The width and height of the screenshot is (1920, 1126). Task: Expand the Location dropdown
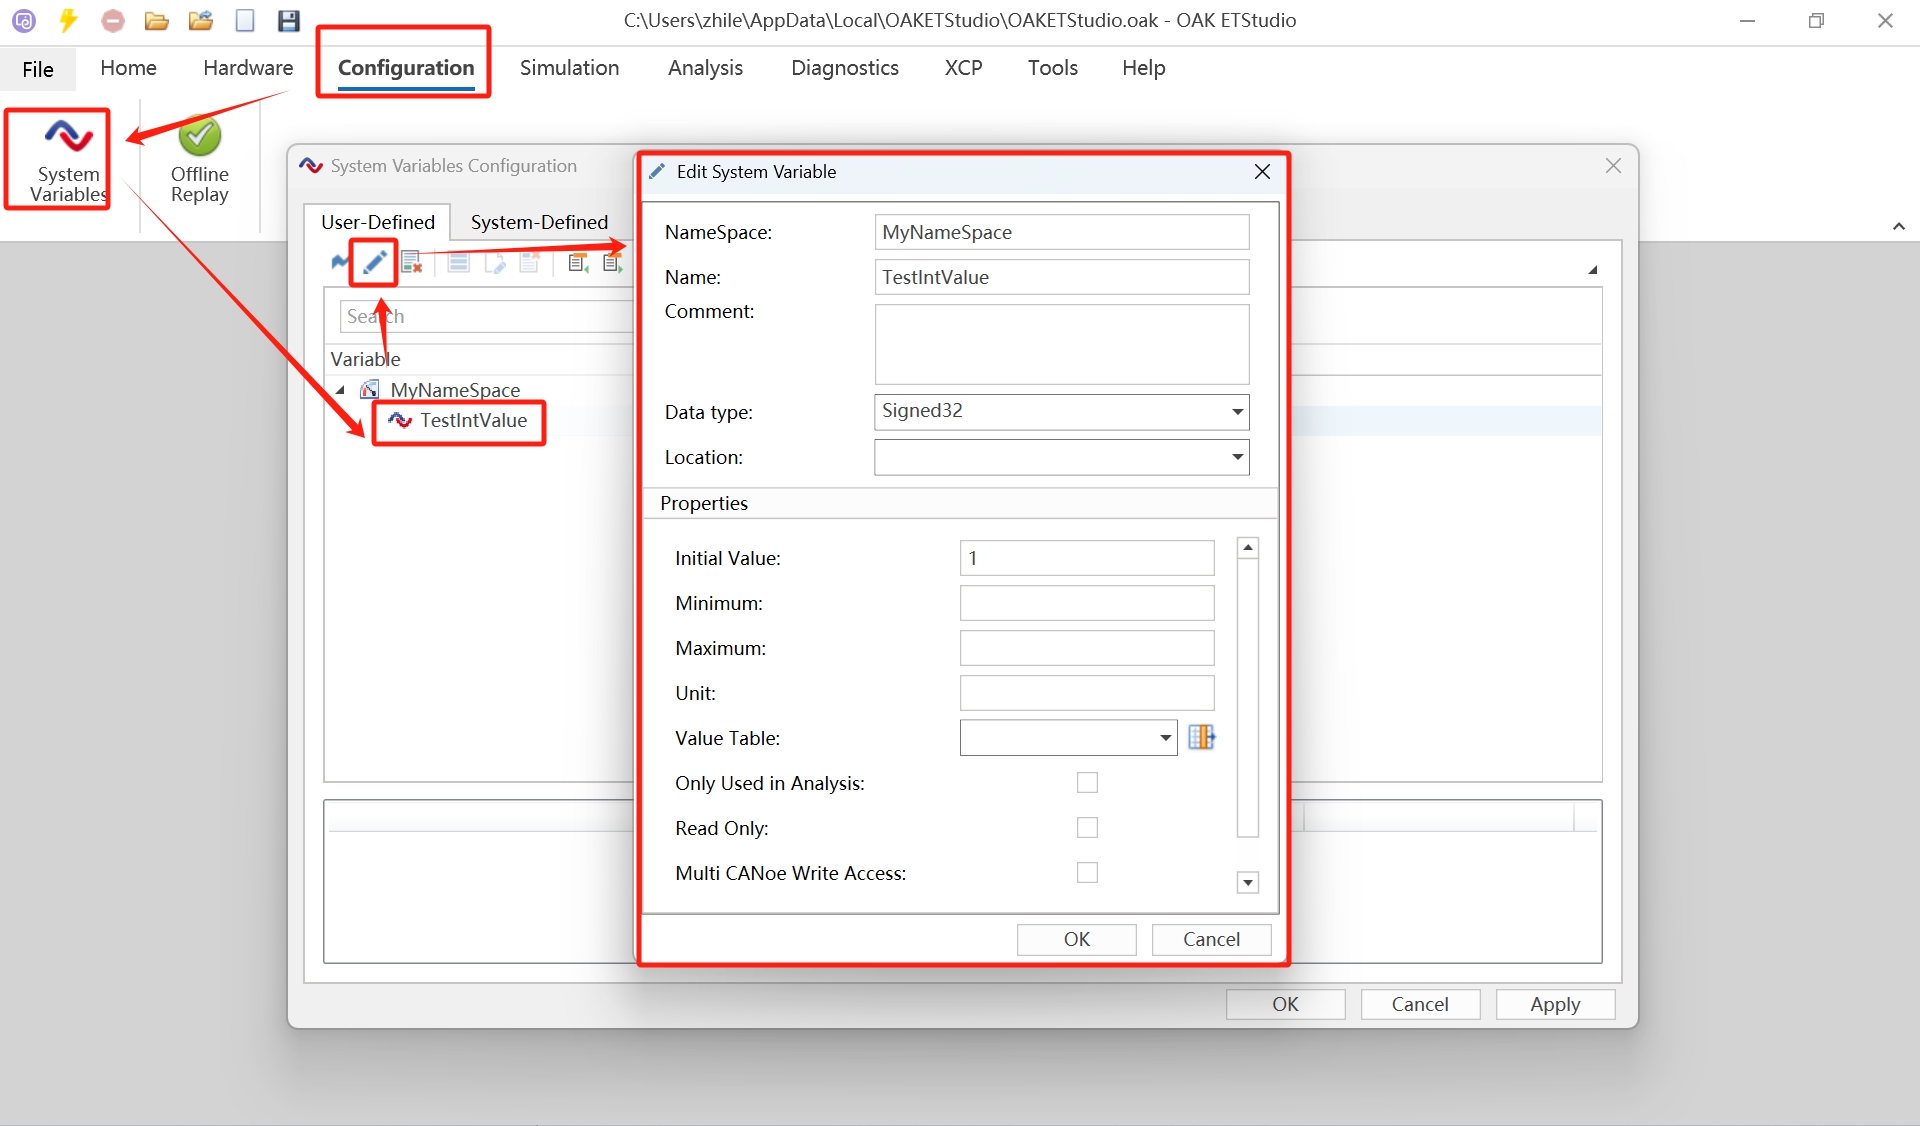coord(1237,457)
